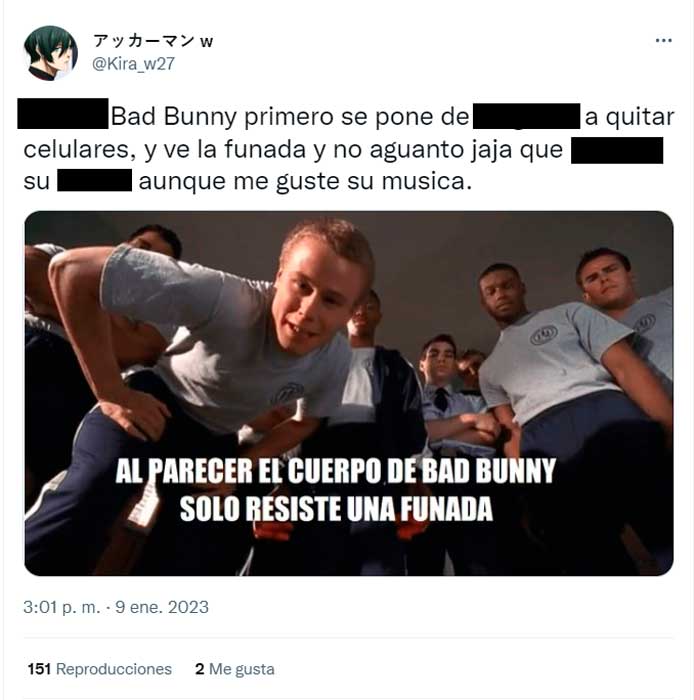Click the words "Bad Bunny" in the tweet text
This screenshot has width=694, height=700.
coord(173,117)
